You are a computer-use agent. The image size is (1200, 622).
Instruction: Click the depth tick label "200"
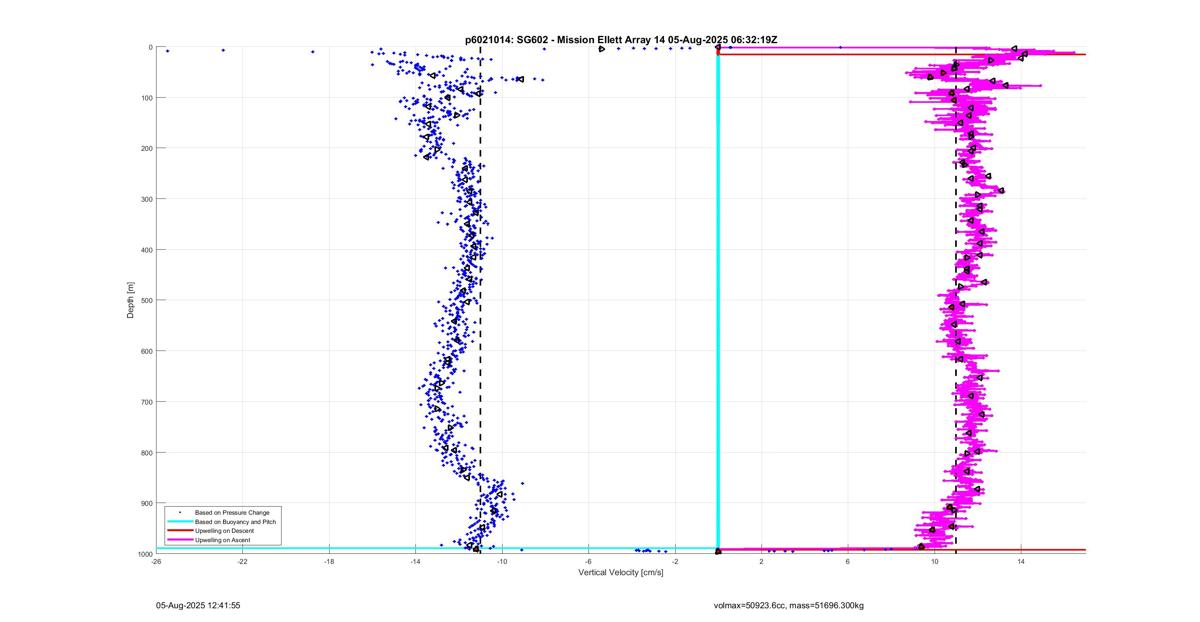(x=146, y=148)
